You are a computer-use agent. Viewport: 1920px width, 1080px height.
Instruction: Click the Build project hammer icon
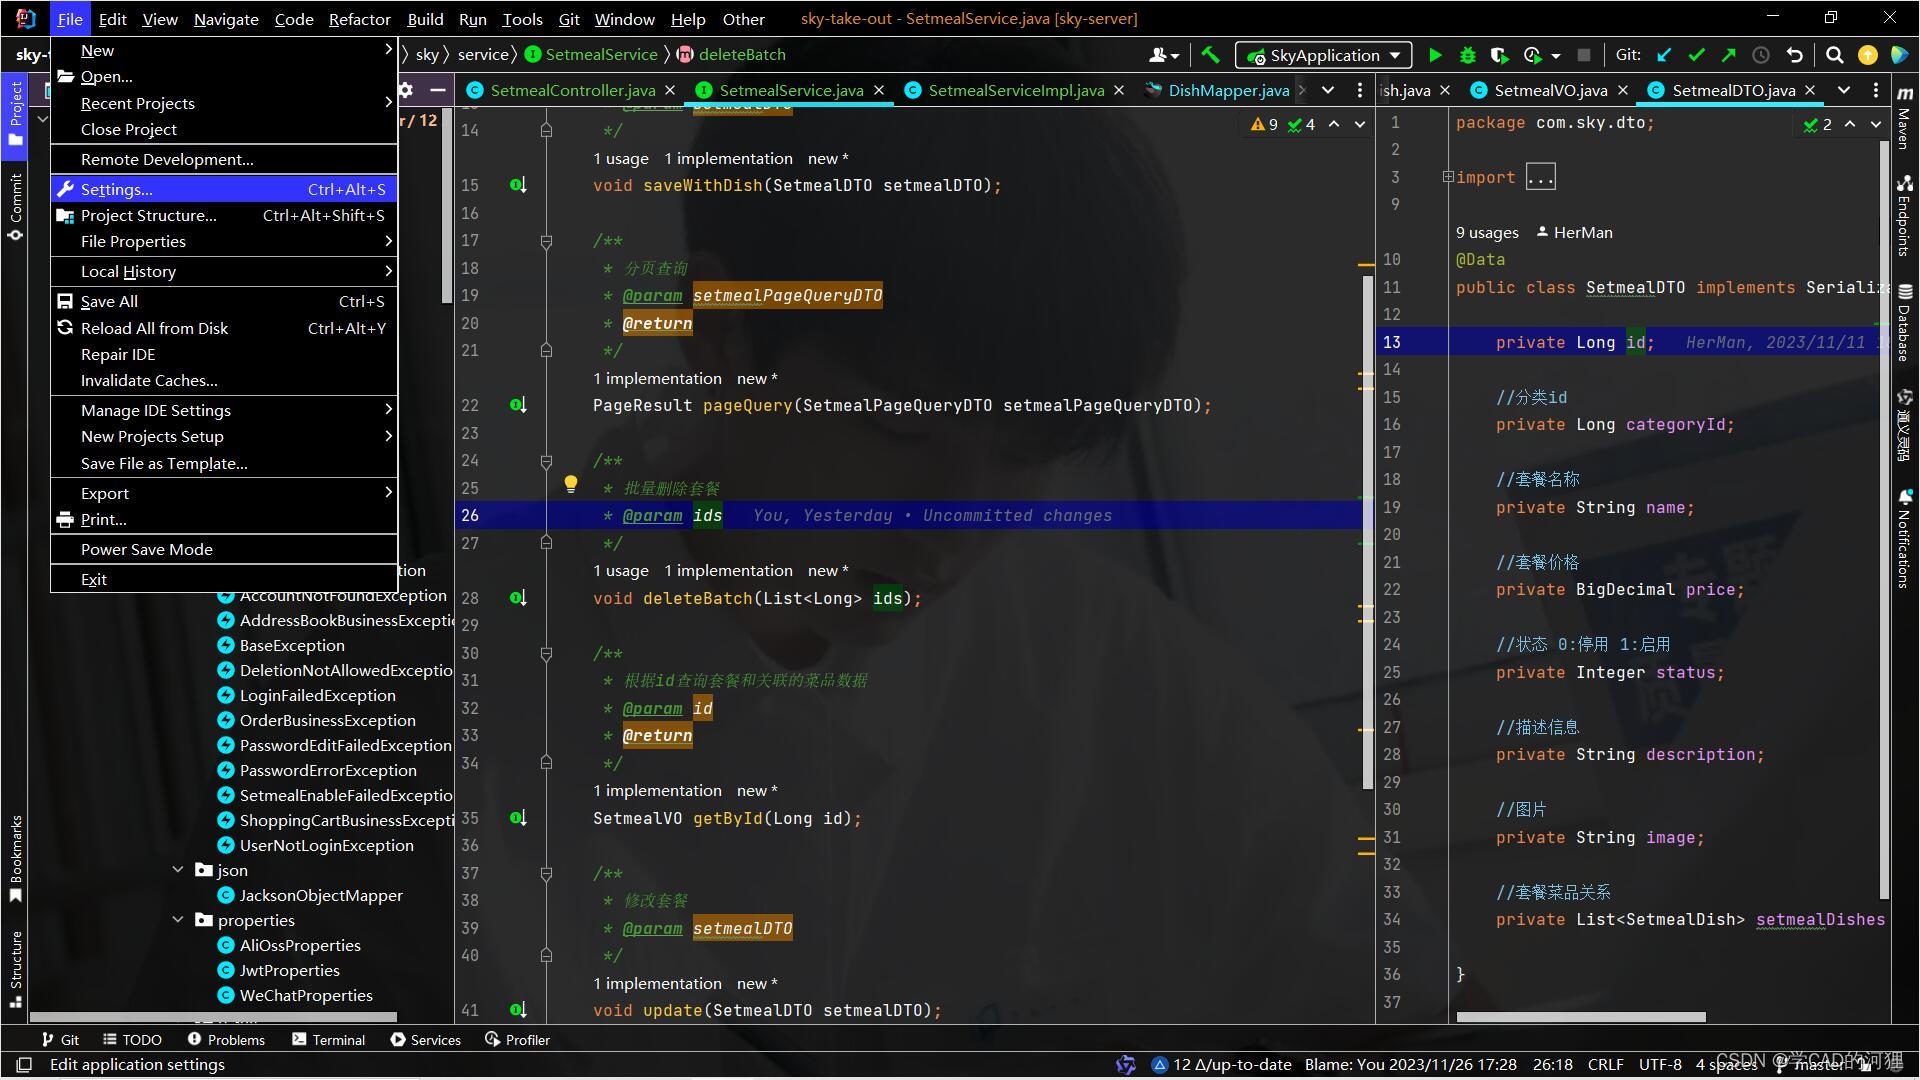tap(1210, 55)
